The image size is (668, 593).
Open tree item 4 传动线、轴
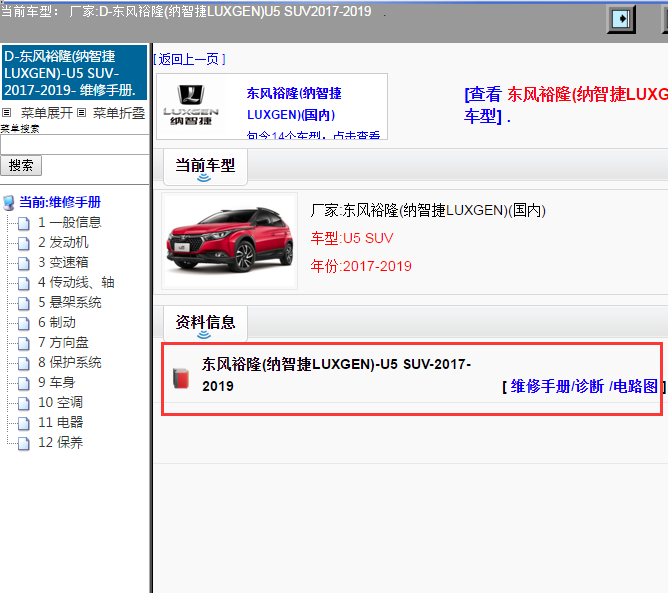76,282
